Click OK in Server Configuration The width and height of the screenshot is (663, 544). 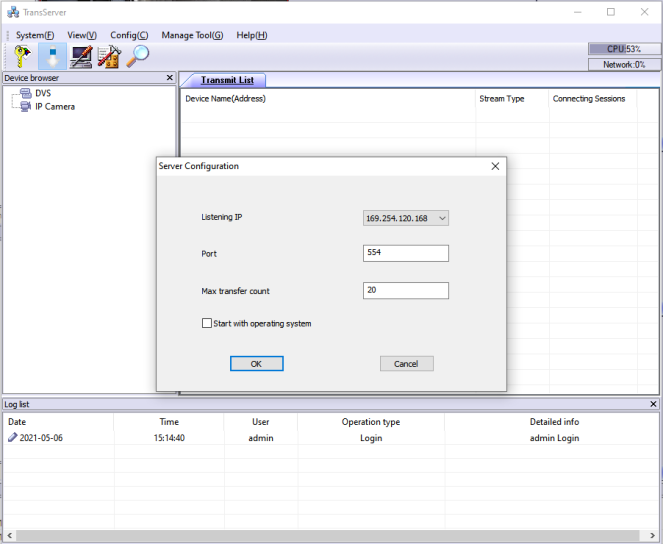click(x=256, y=364)
